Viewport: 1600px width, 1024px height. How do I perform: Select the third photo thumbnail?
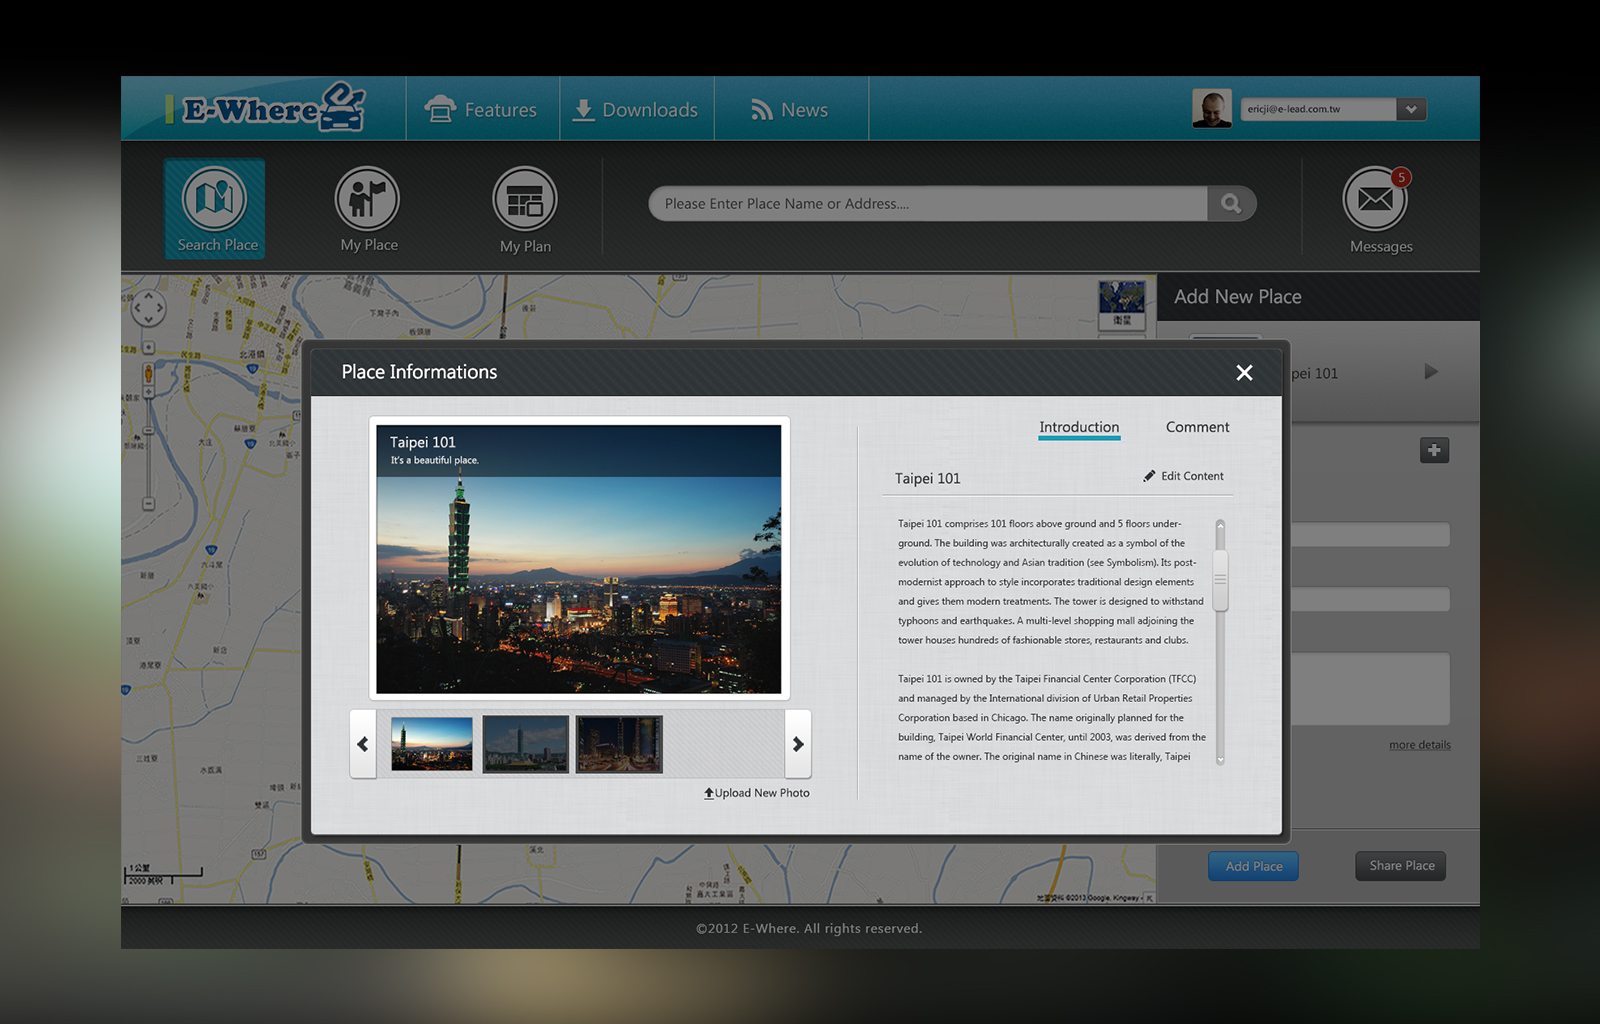click(619, 744)
